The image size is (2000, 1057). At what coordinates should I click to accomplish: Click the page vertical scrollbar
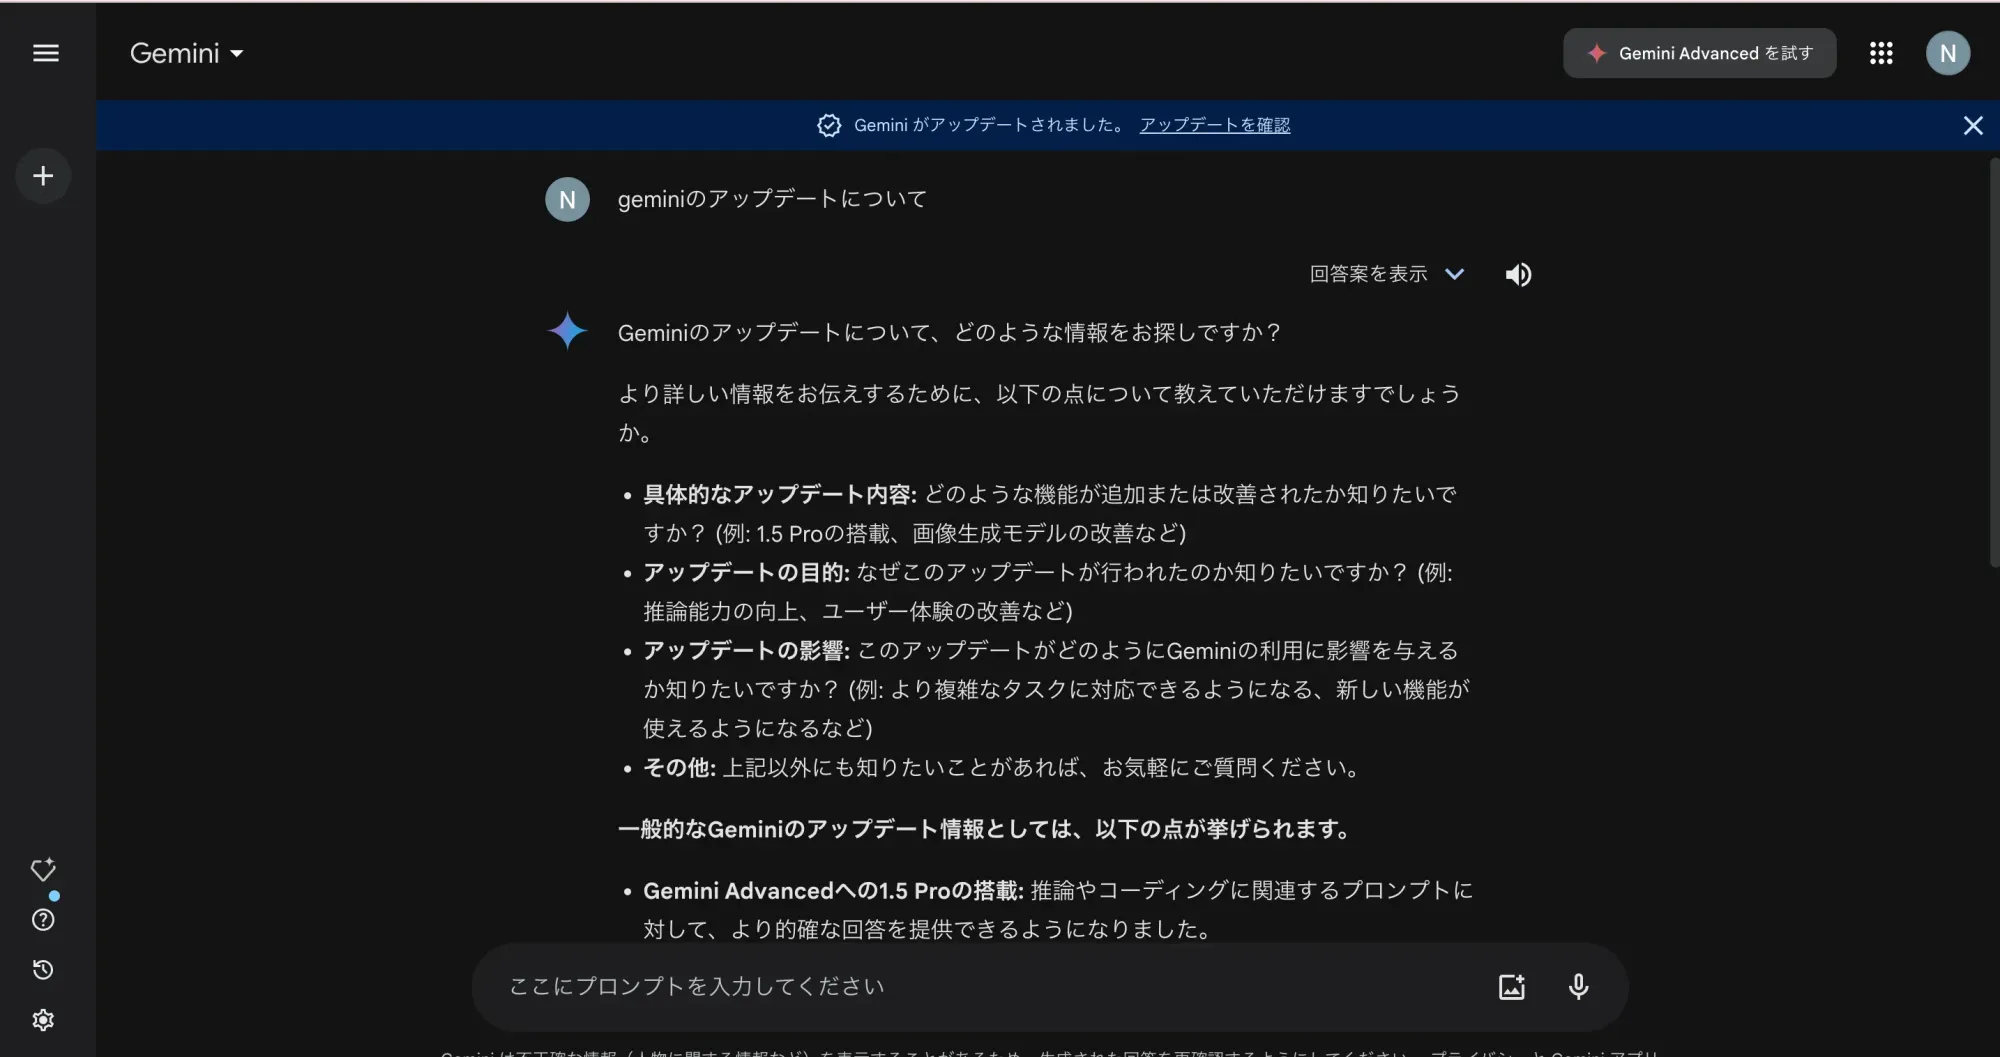coord(1994,362)
